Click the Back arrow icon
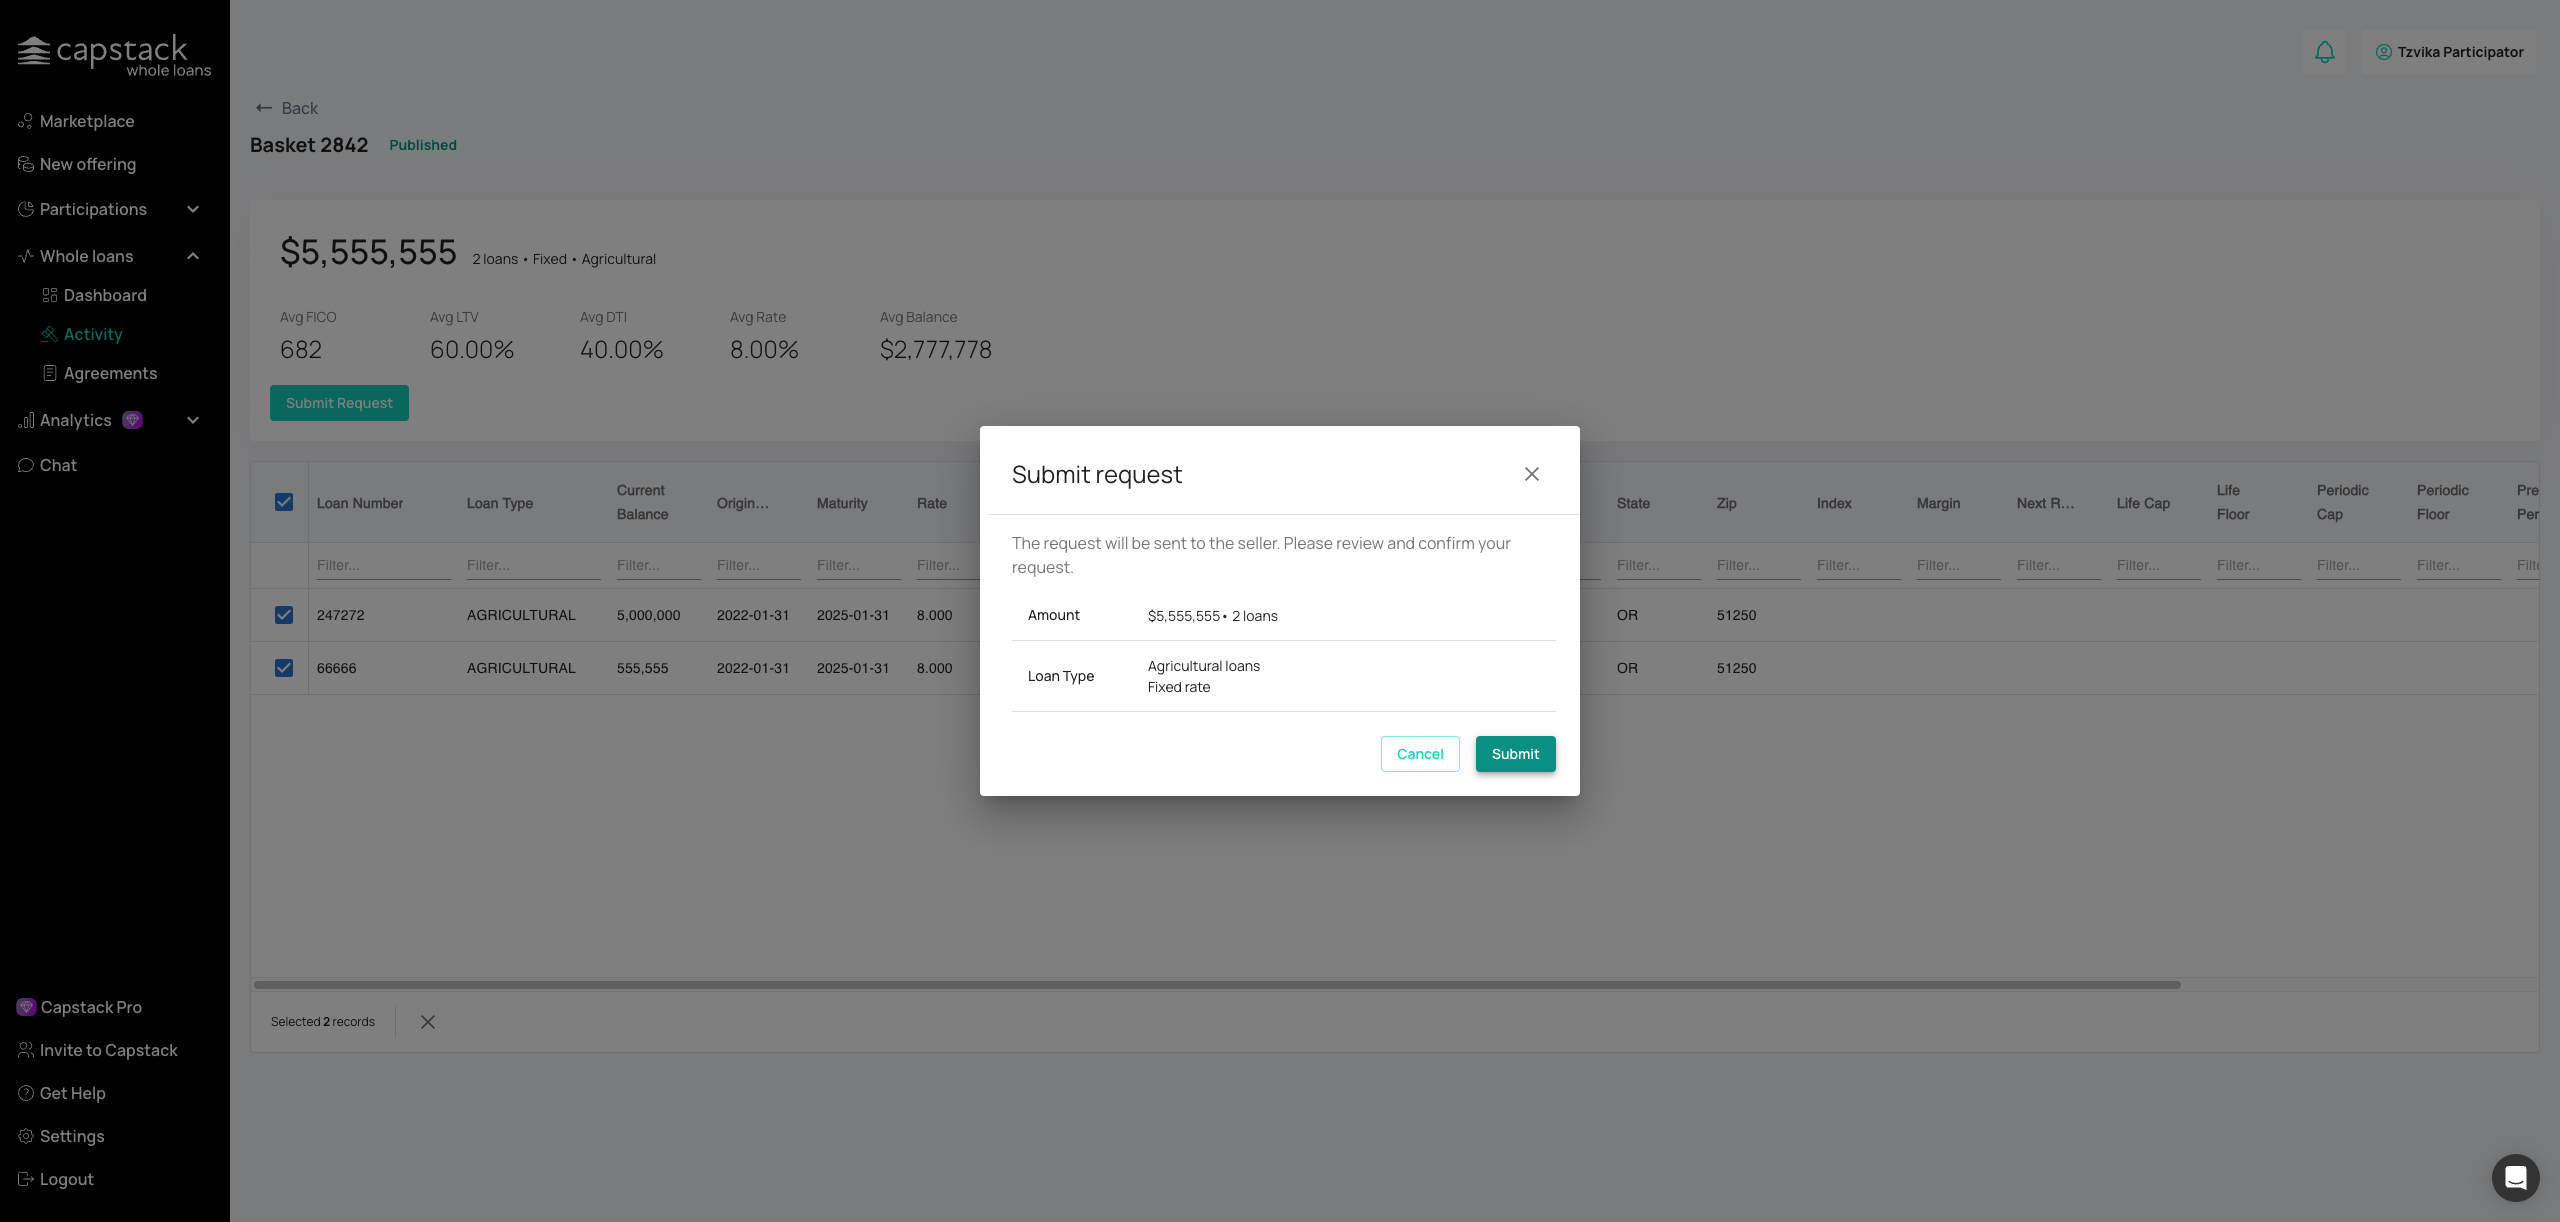 pos(264,108)
